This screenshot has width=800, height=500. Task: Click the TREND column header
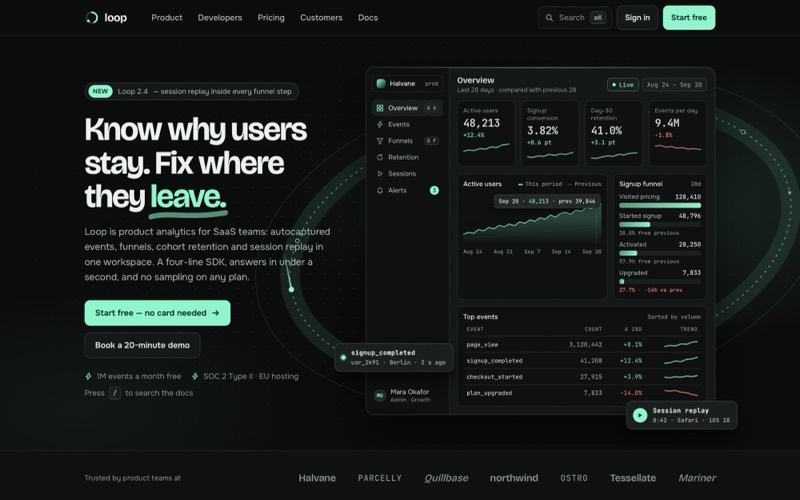[x=689, y=330]
